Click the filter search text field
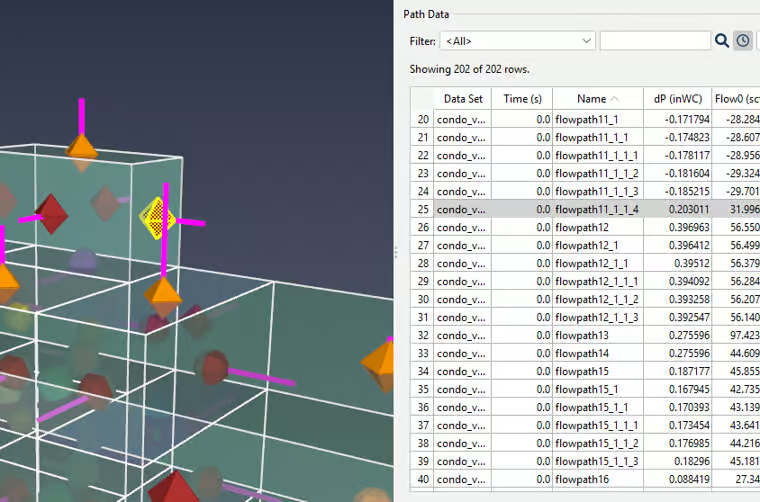 pos(654,41)
